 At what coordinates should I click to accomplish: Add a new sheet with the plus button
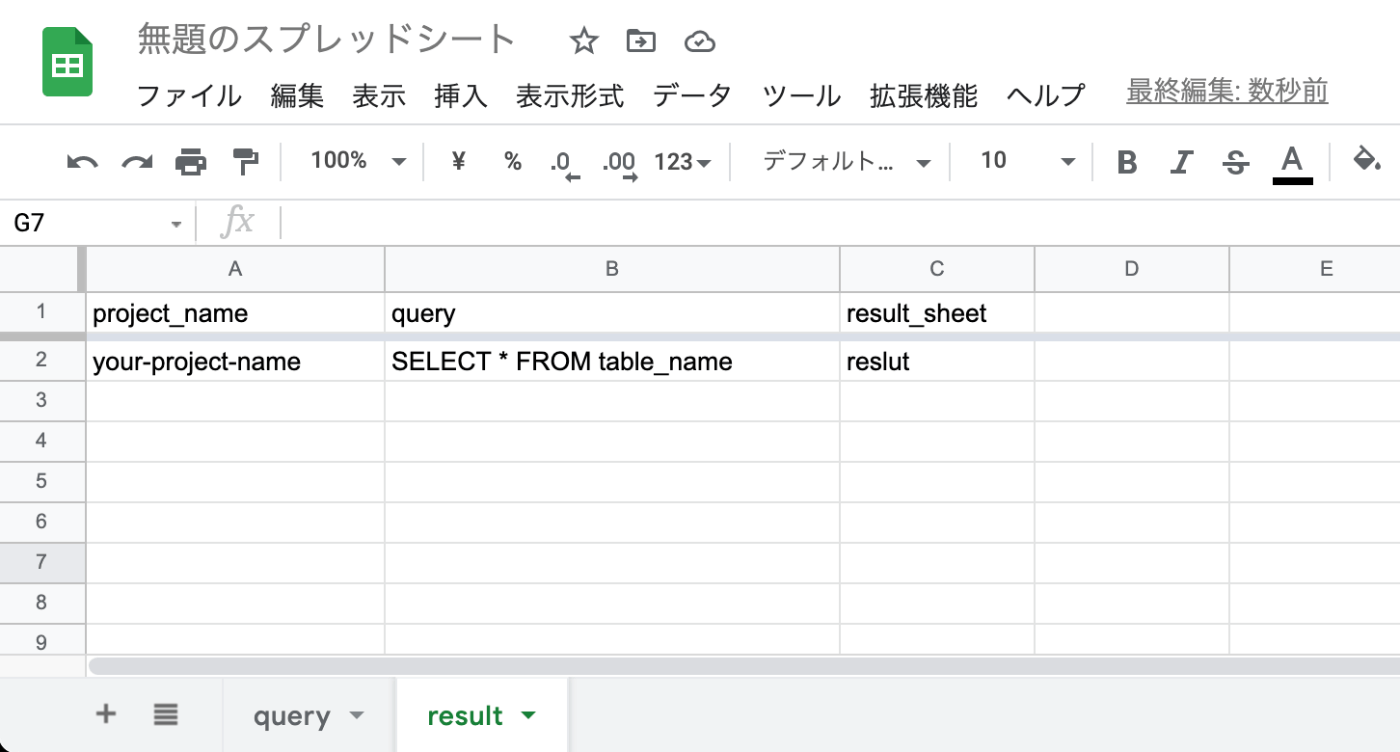click(x=105, y=714)
